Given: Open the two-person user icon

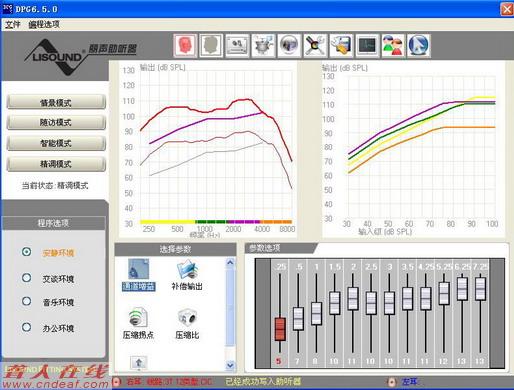Looking at the screenshot, I should point(393,45).
